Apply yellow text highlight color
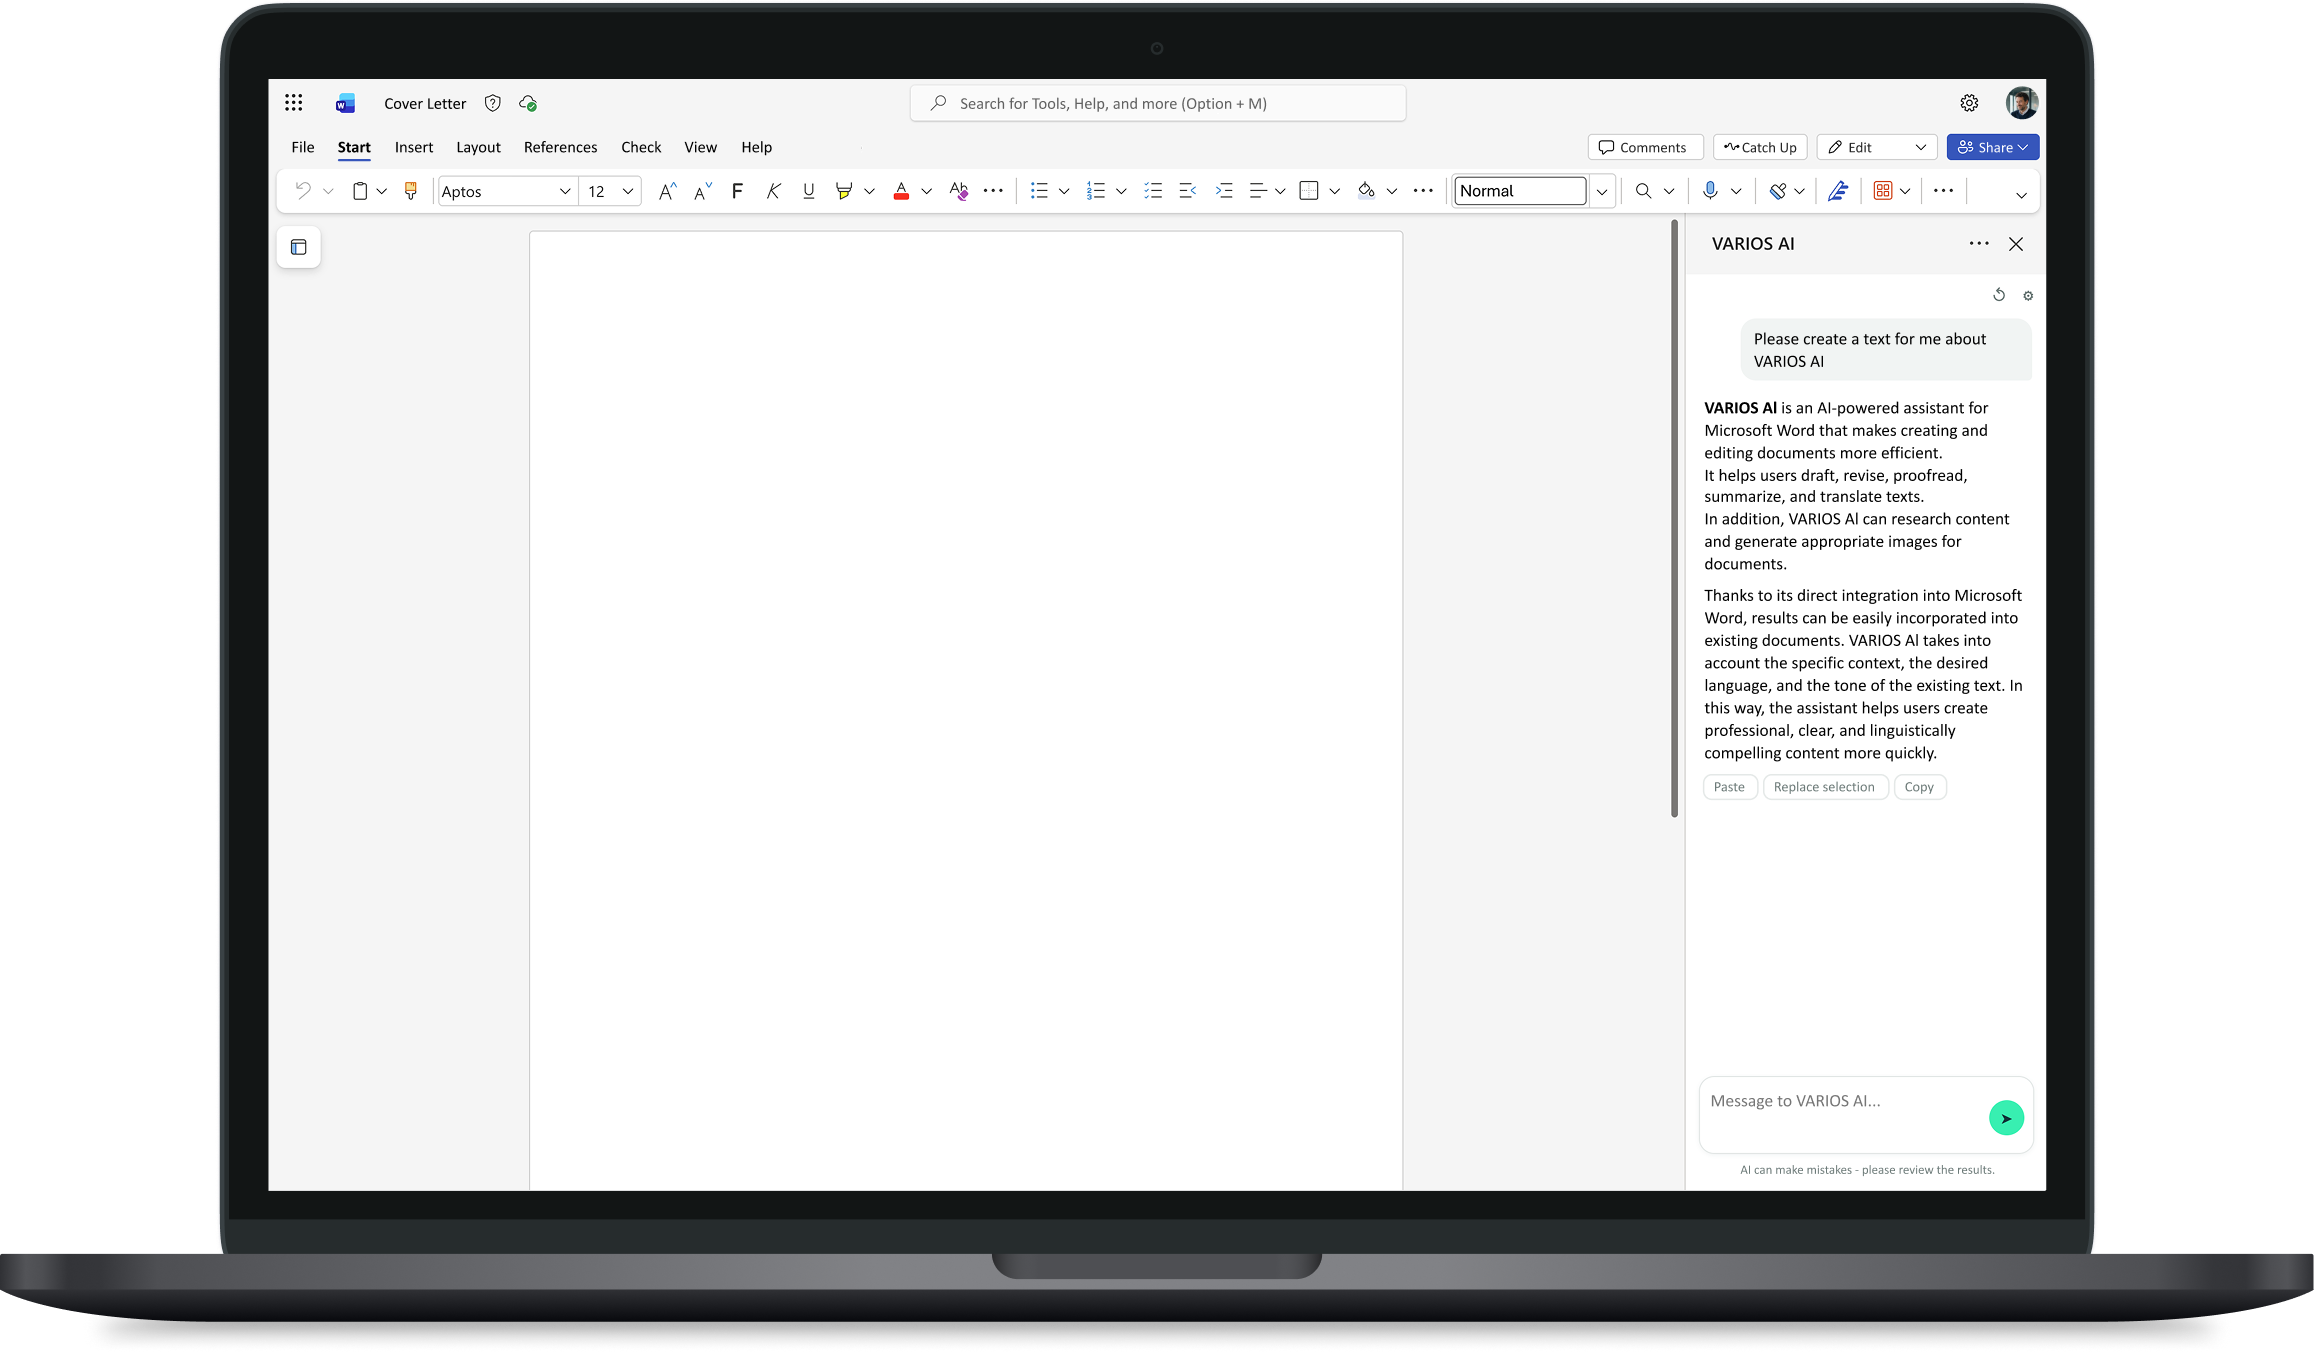This screenshot has width=2315, height=1354. coord(843,190)
